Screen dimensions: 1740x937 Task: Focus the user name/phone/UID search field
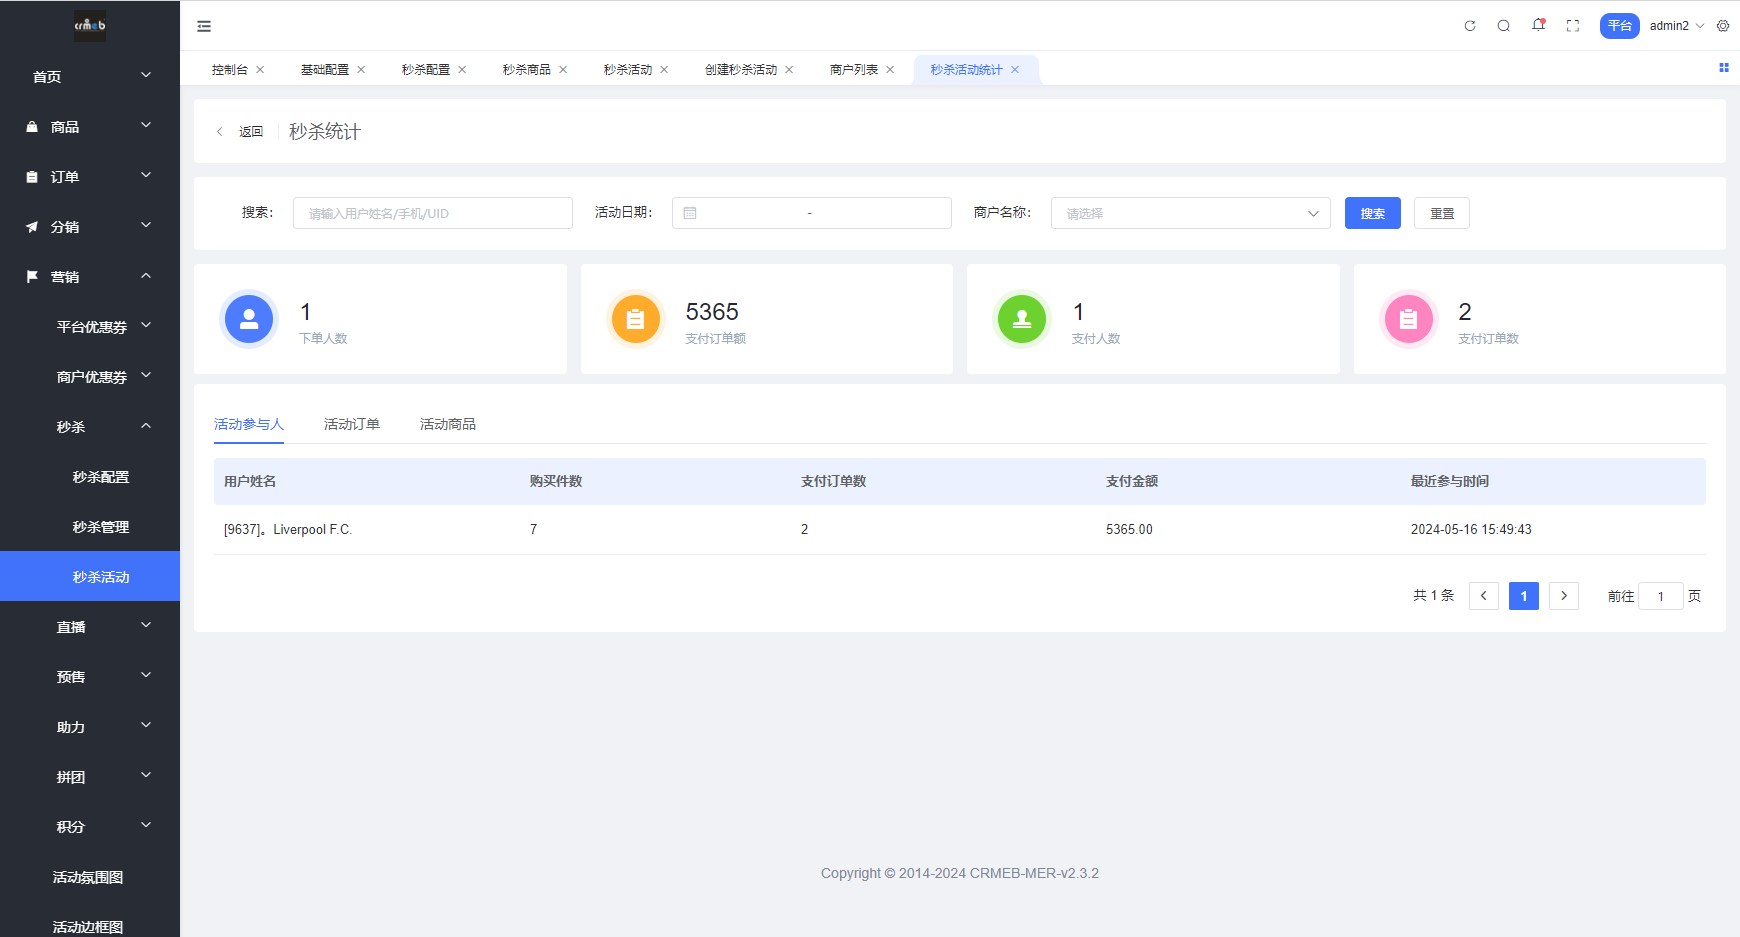click(433, 213)
